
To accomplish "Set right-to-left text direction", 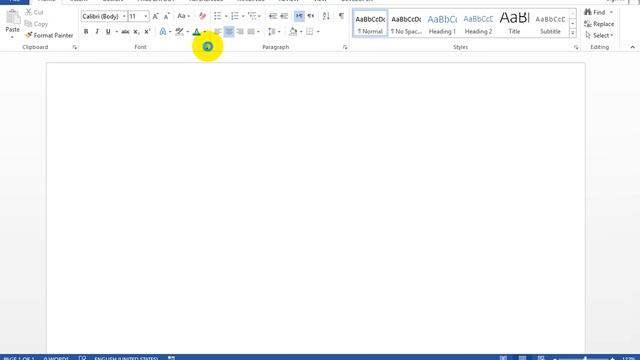I will point(311,16).
